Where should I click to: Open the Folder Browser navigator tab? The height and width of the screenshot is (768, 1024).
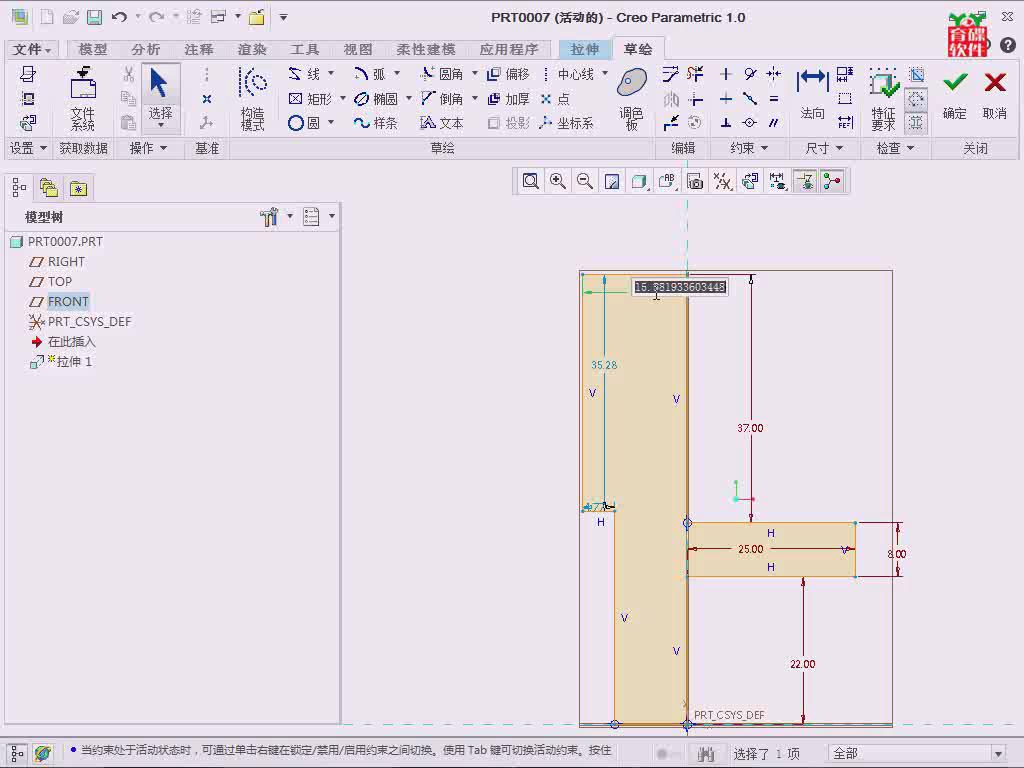pos(49,189)
